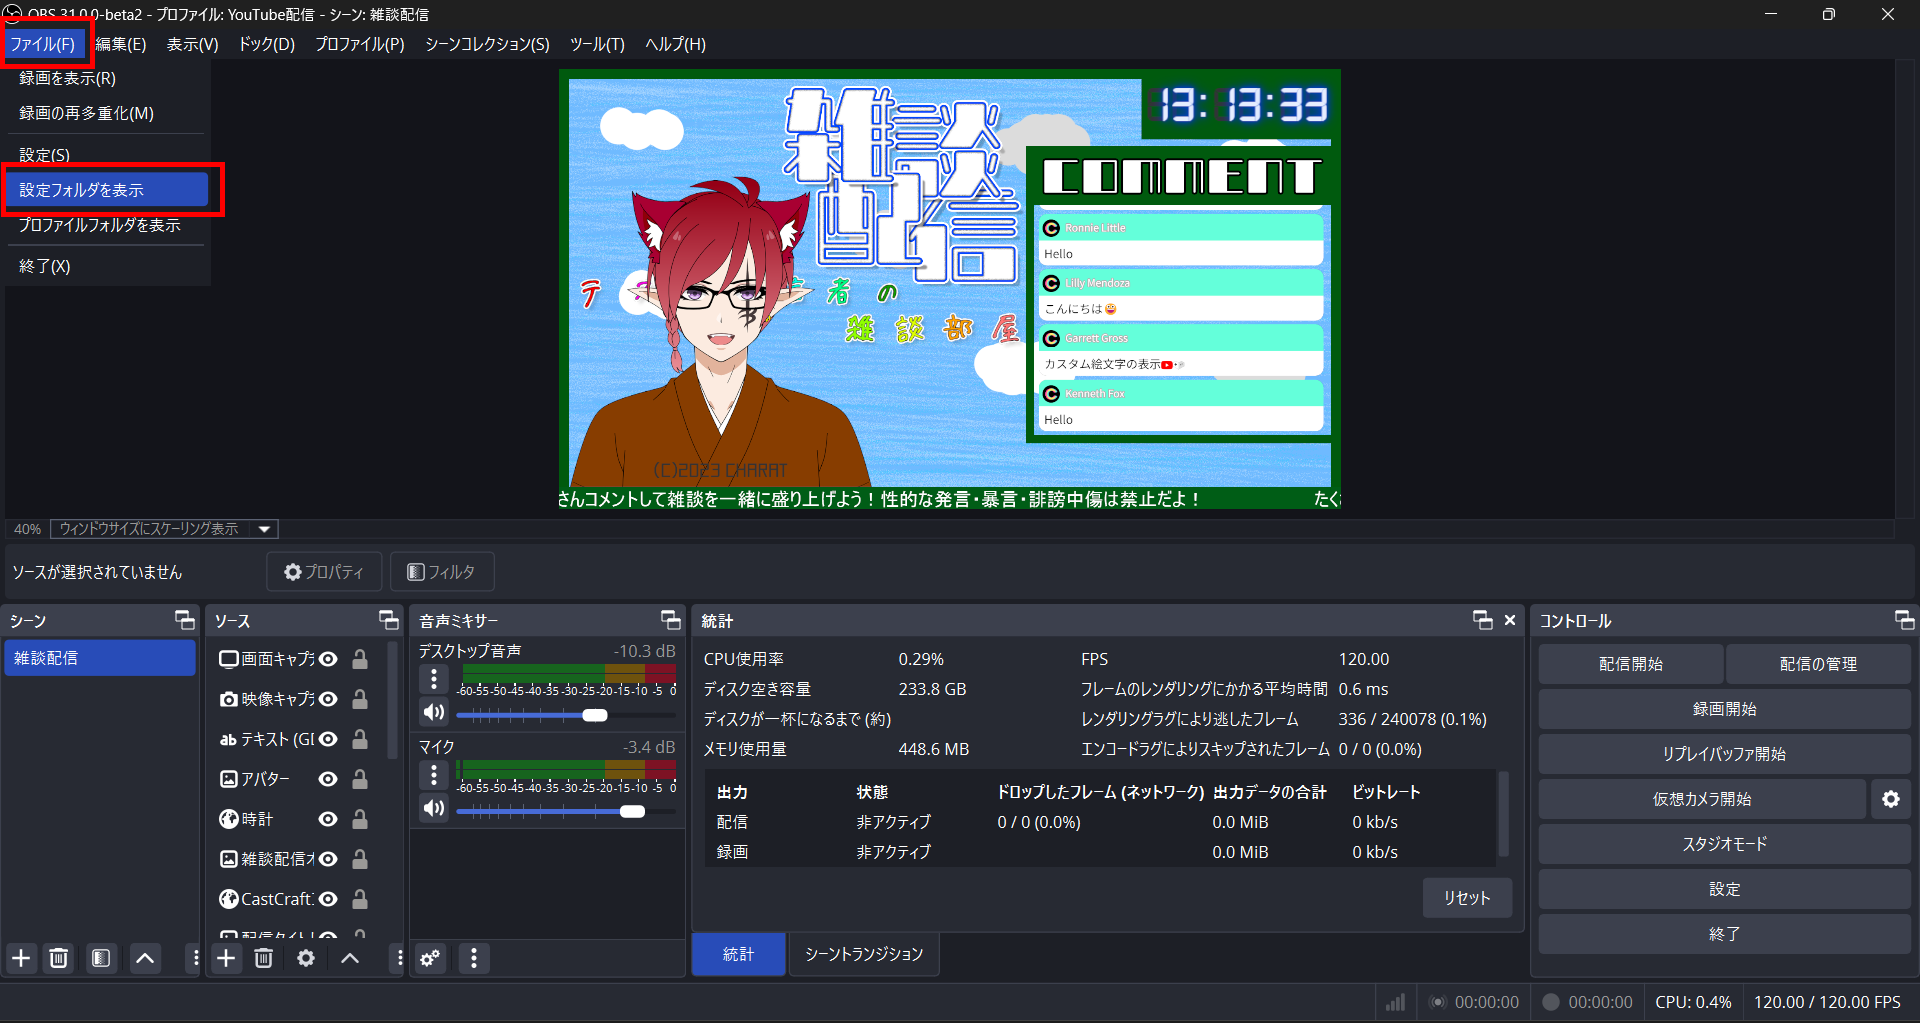Hide テキスト (GDI) source with eye
Screen dimensions: 1920x1023
[328, 739]
